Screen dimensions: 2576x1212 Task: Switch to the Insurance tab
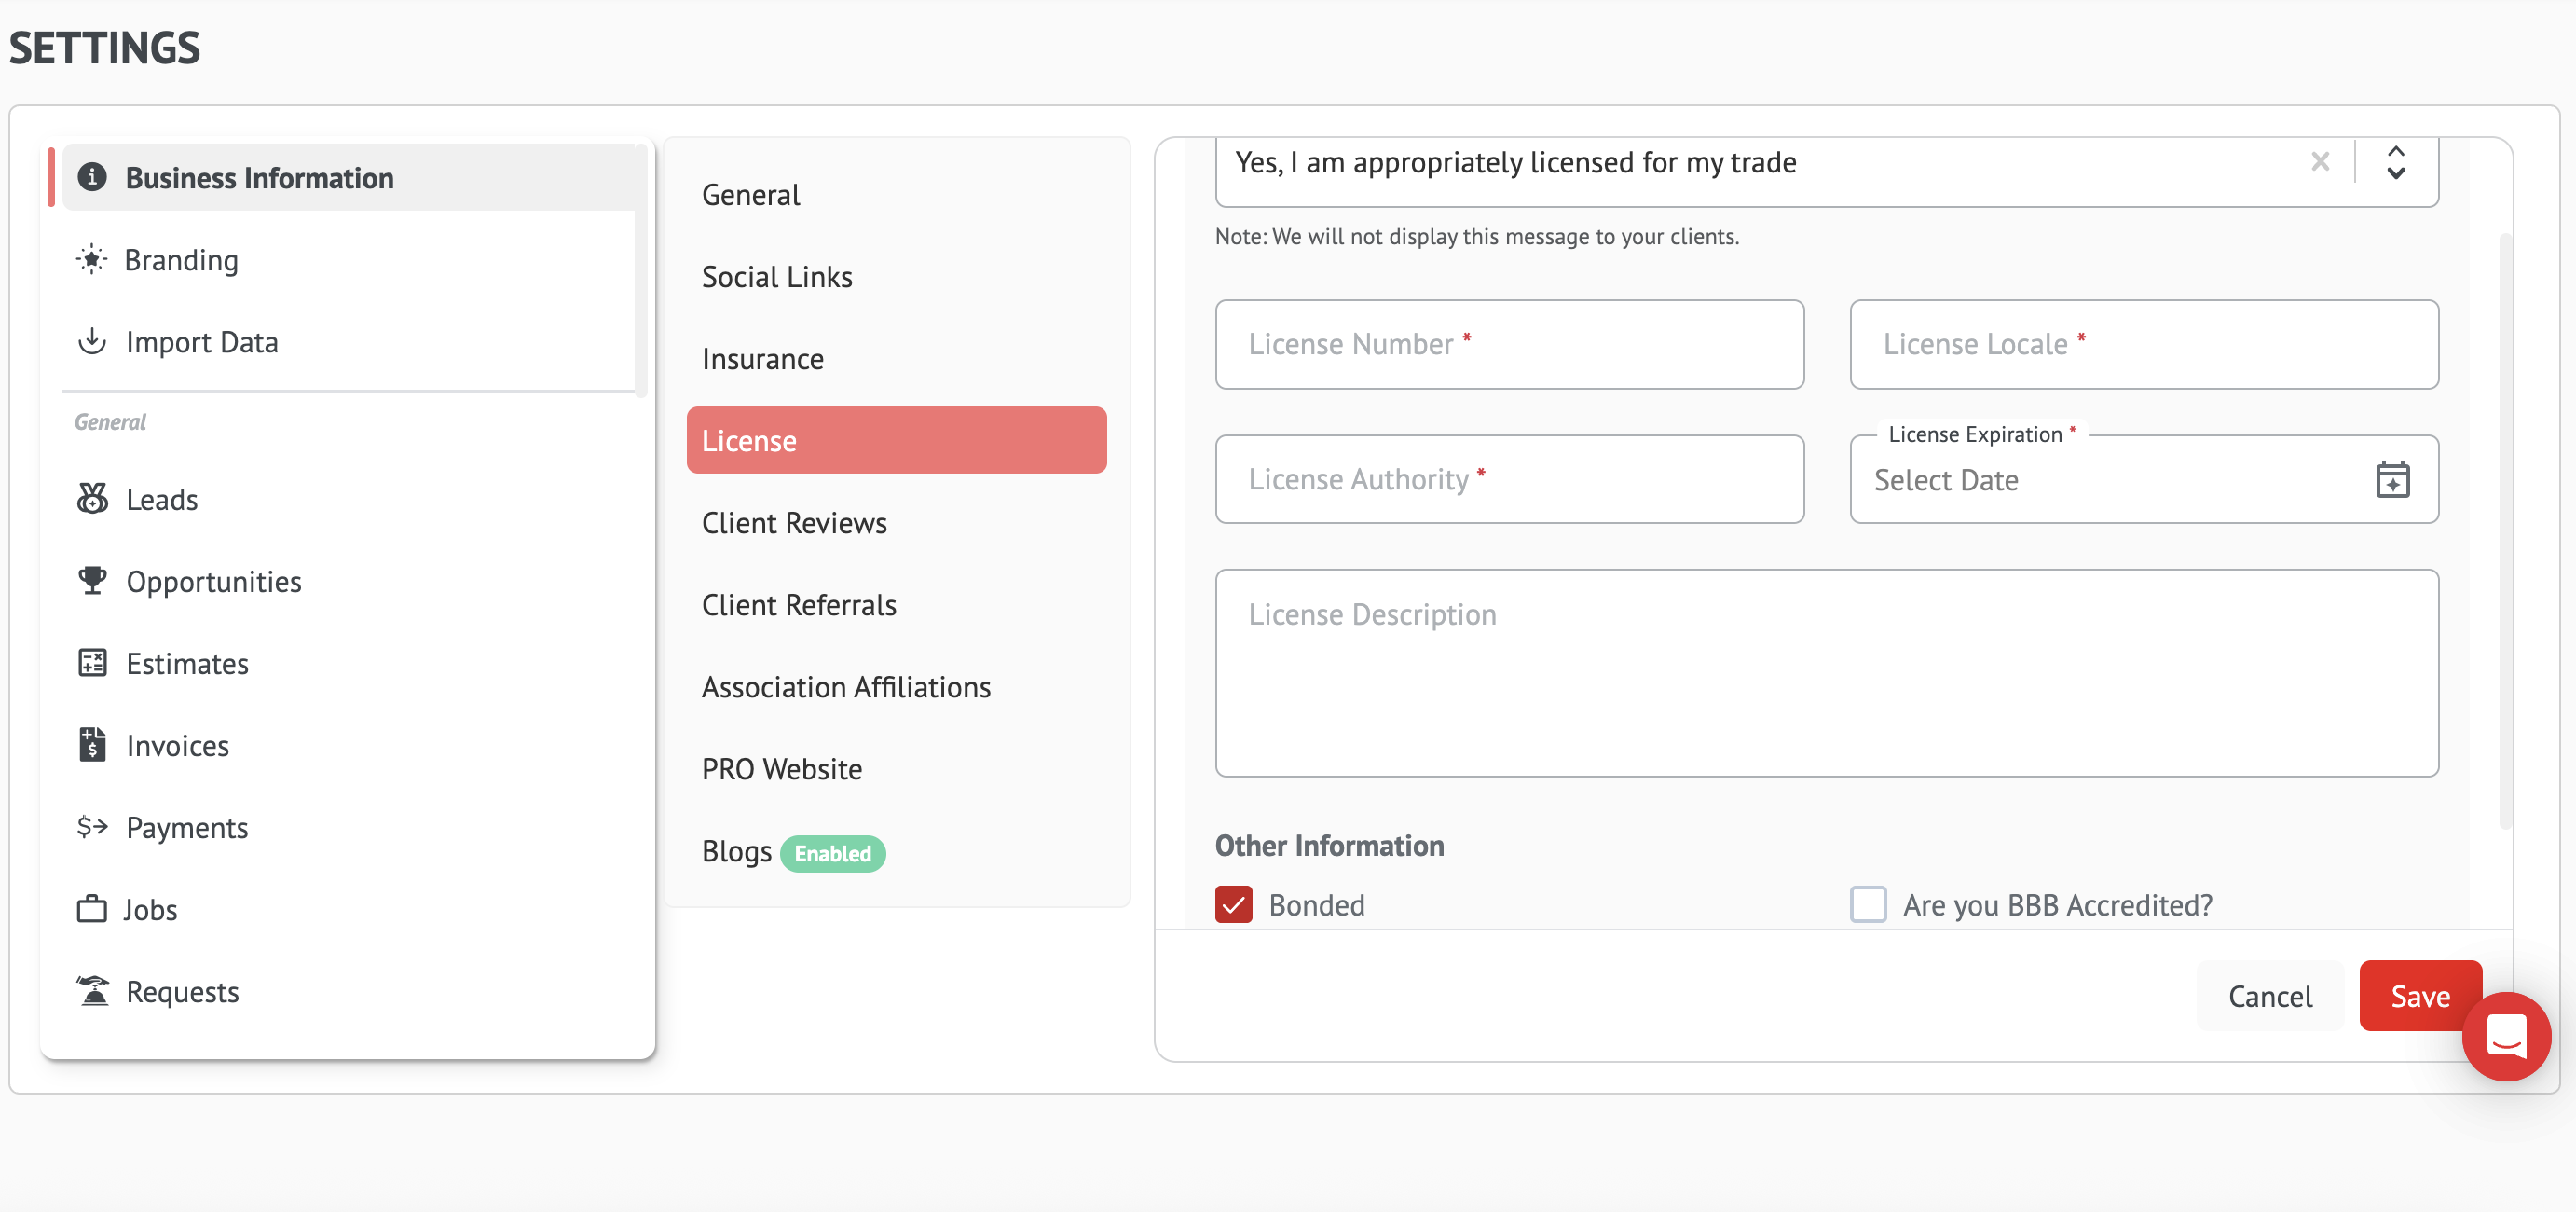tap(762, 359)
